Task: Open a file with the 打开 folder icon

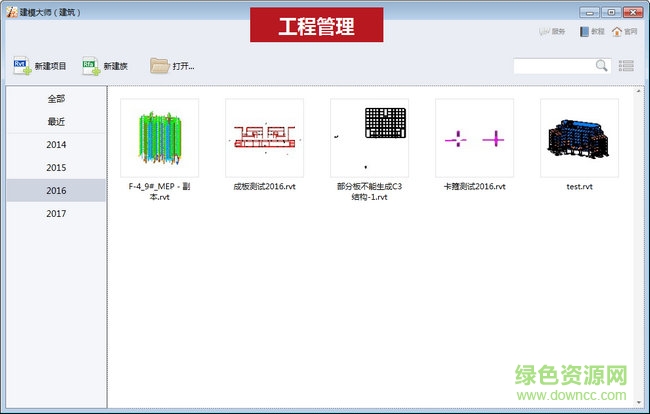Action: coord(160,66)
